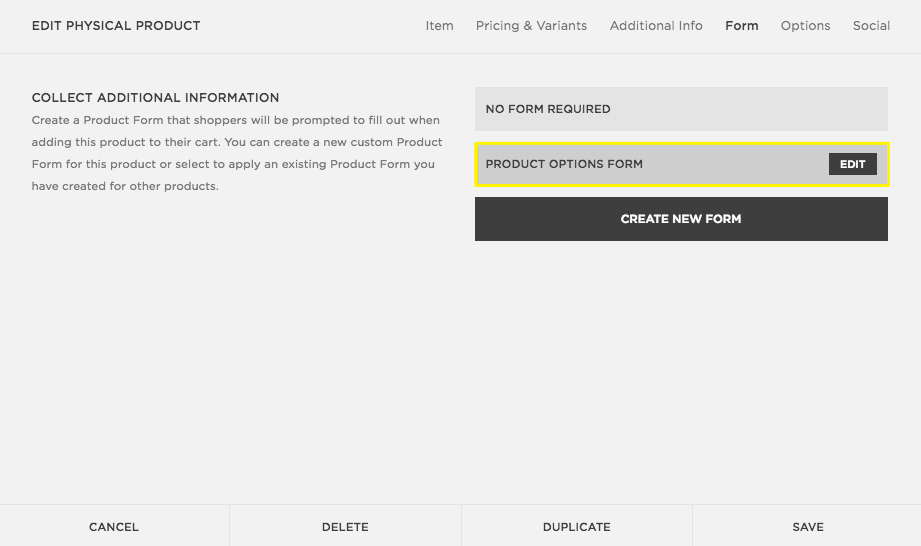Viewport: 921px width, 546px height.
Task: Click empty area beneath Create New Form button
Action: tap(681, 360)
